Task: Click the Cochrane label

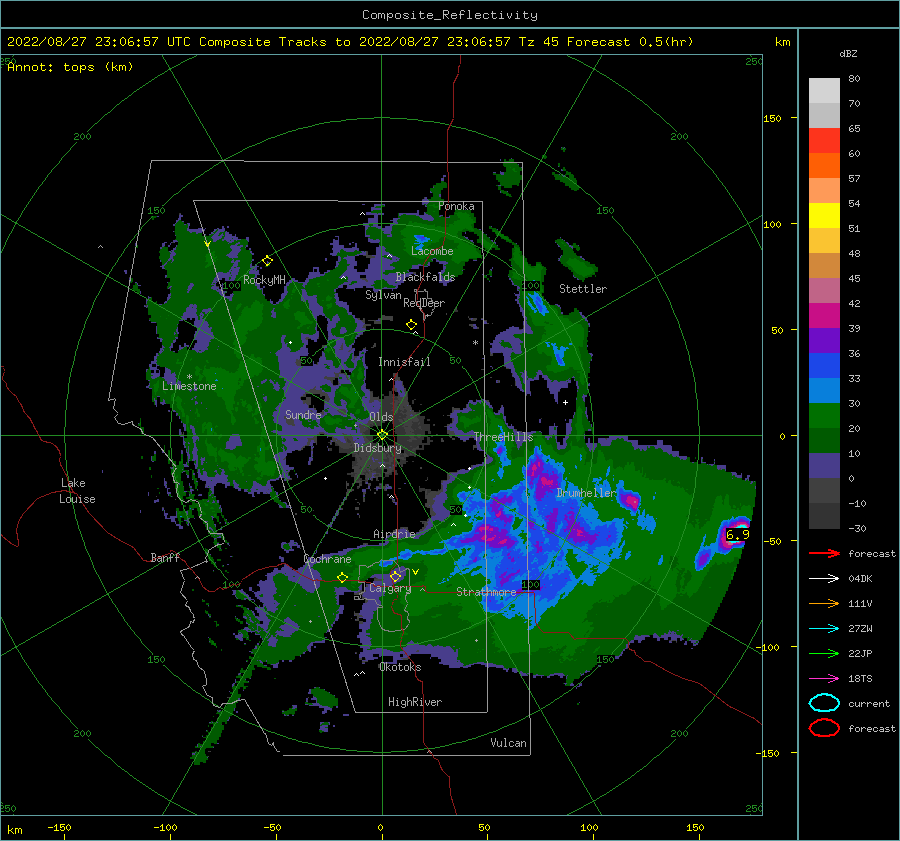Action: click(x=327, y=559)
